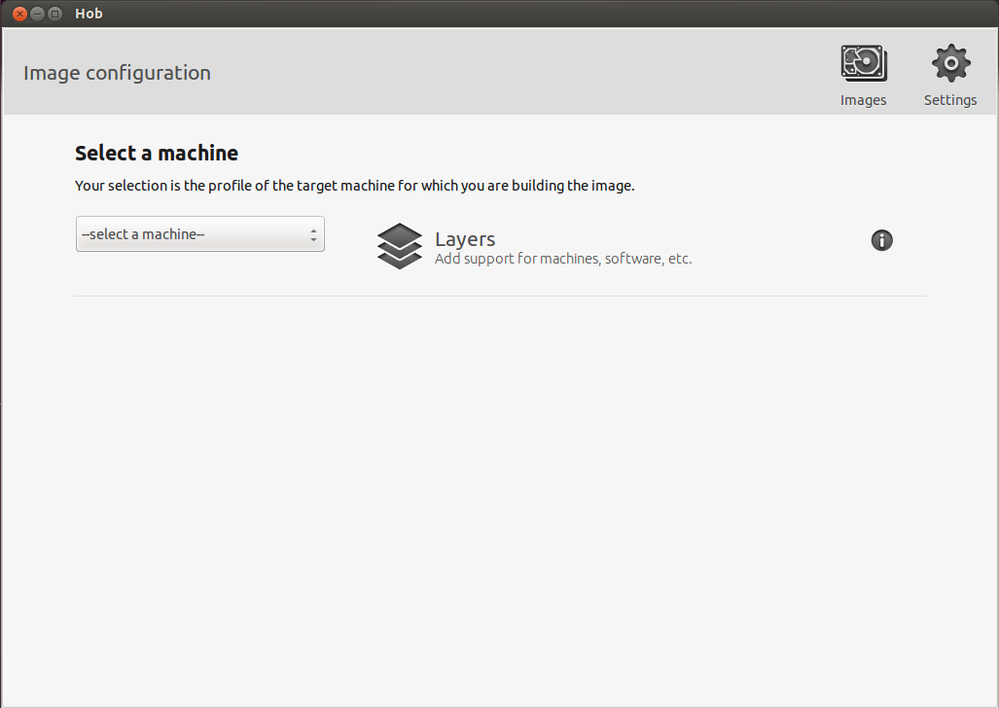Click the Settings gear icon
999x708 pixels.
950,65
